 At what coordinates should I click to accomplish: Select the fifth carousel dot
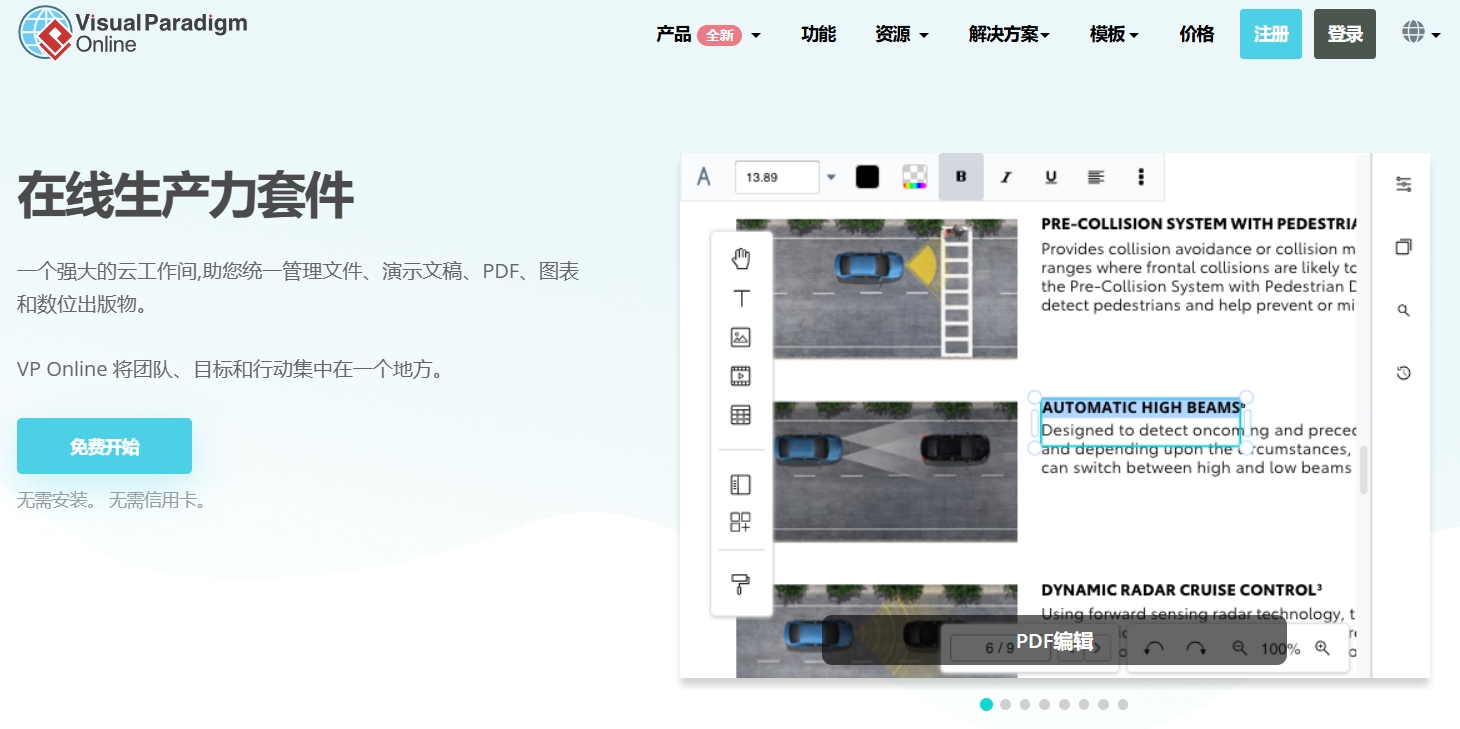click(x=1064, y=704)
